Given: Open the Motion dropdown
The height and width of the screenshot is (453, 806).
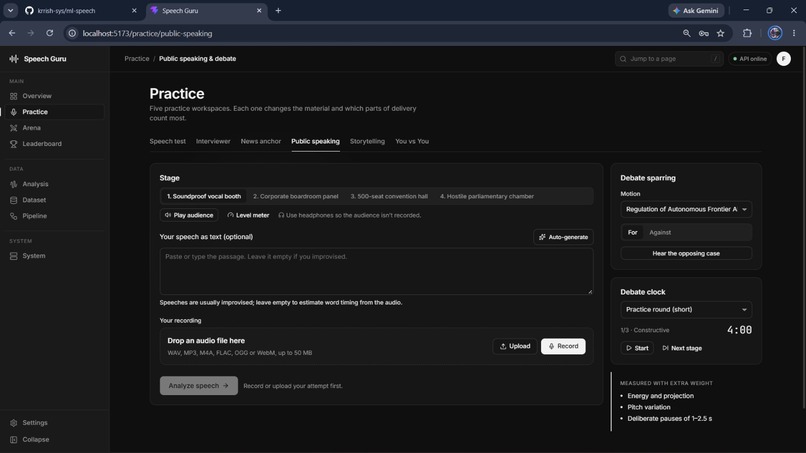Looking at the screenshot, I should pos(686,209).
